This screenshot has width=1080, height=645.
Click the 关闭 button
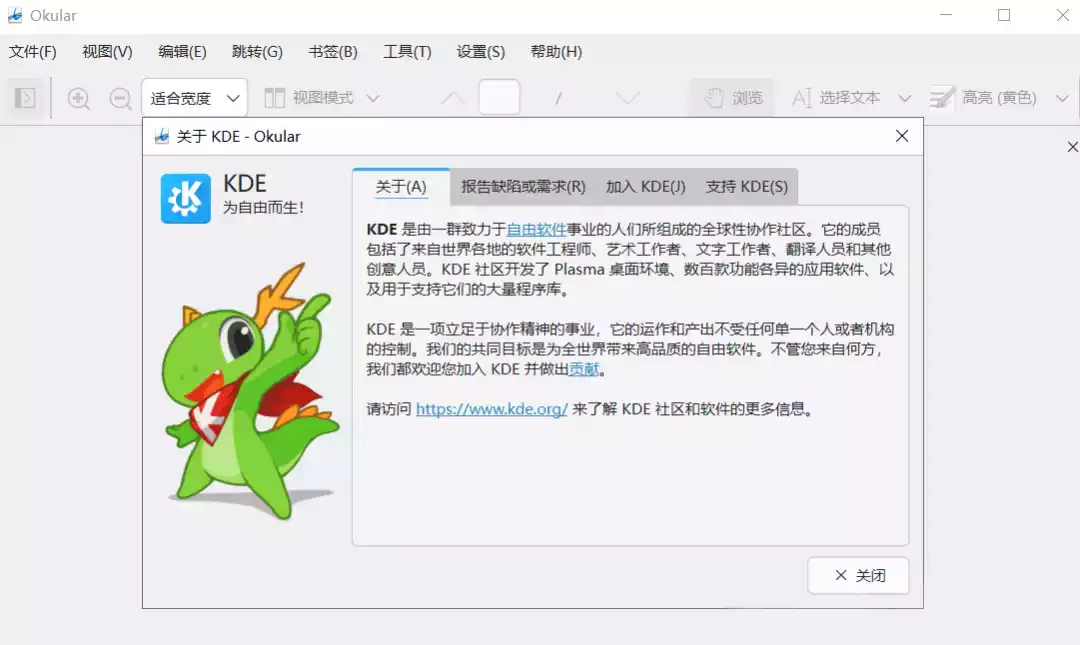click(858, 575)
